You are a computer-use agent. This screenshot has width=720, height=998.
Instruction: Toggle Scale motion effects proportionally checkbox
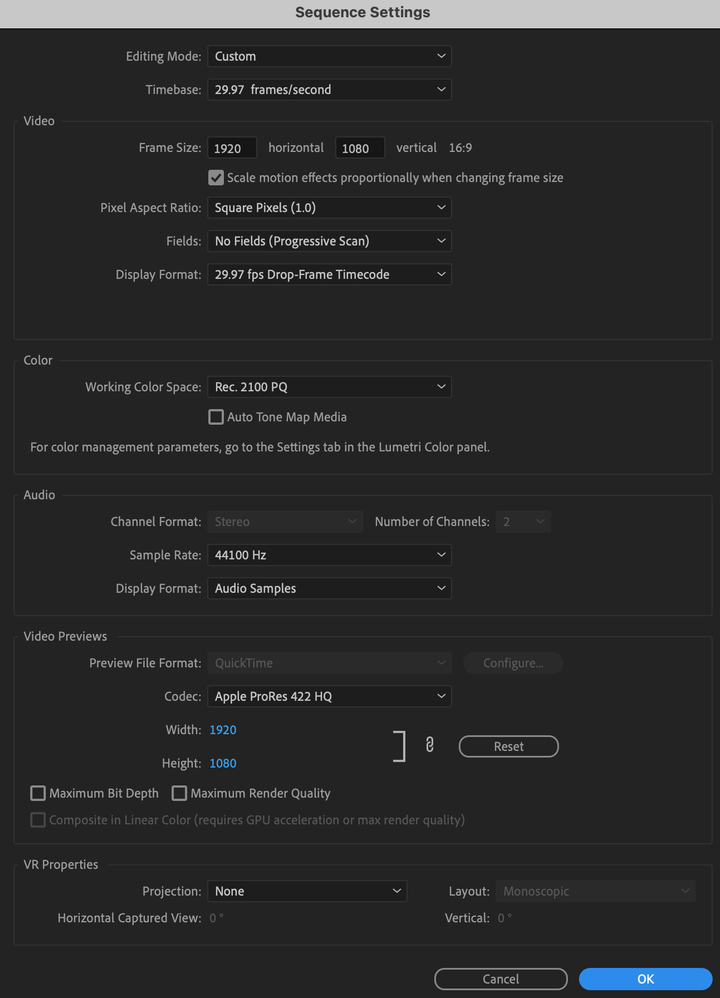click(216, 178)
